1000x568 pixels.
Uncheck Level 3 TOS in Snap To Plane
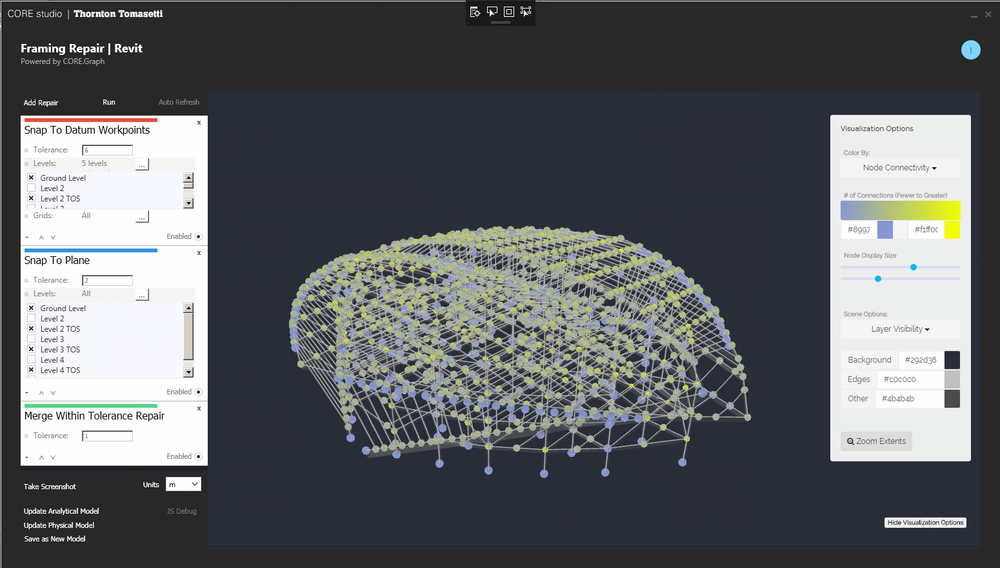(x=31, y=349)
